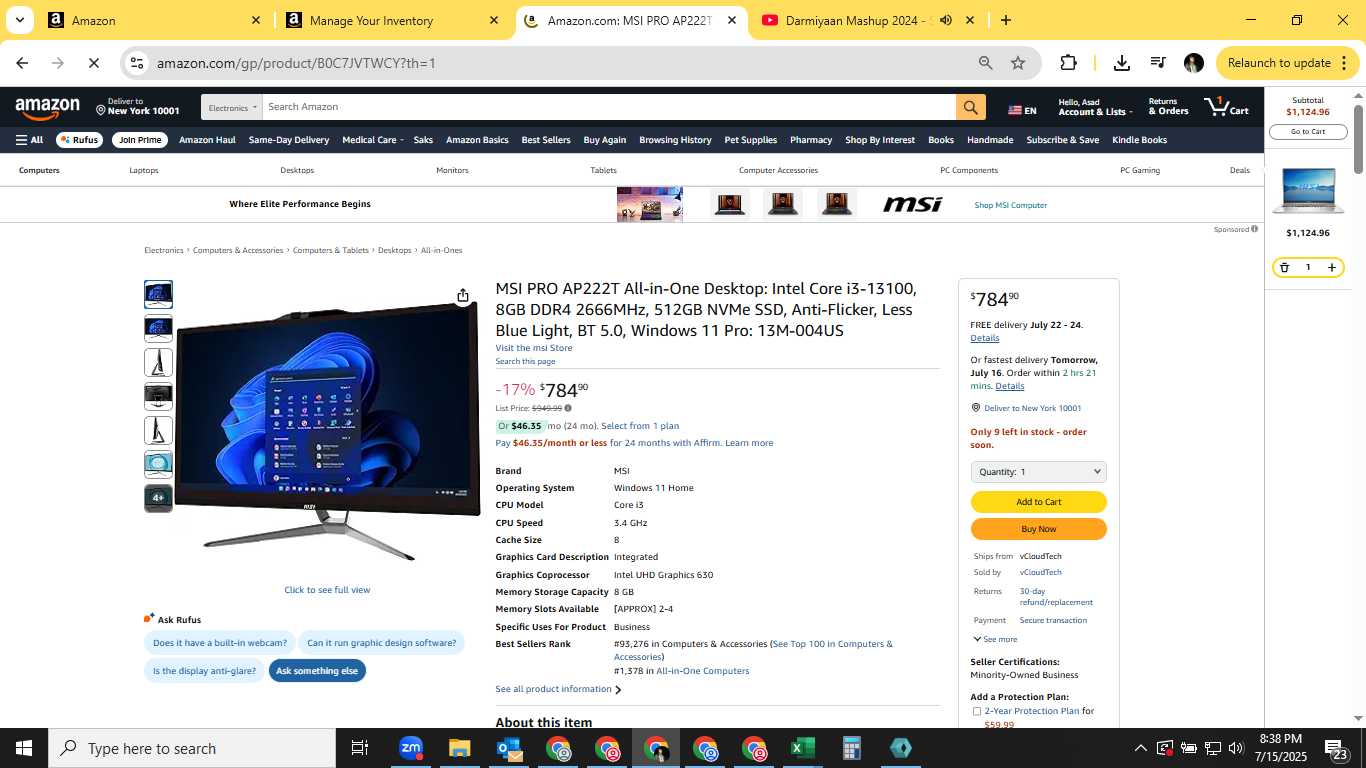
Task: Bookmark page with star icon
Action: pos(1018,63)
